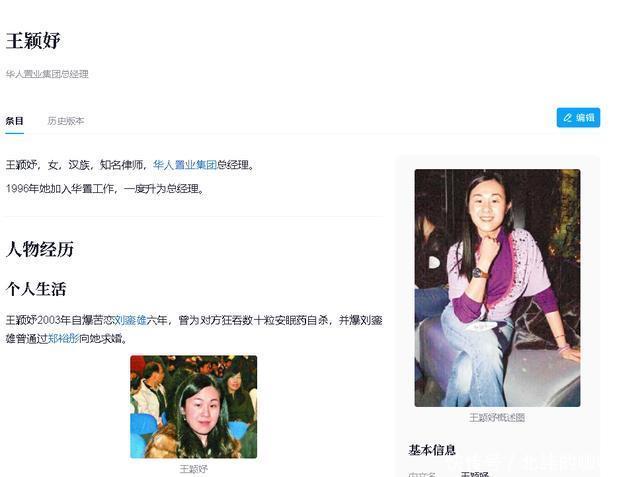Click the 人物经历 section heading
The width and height of the screenshot is (640, 477).
click(x=40, y=249)
